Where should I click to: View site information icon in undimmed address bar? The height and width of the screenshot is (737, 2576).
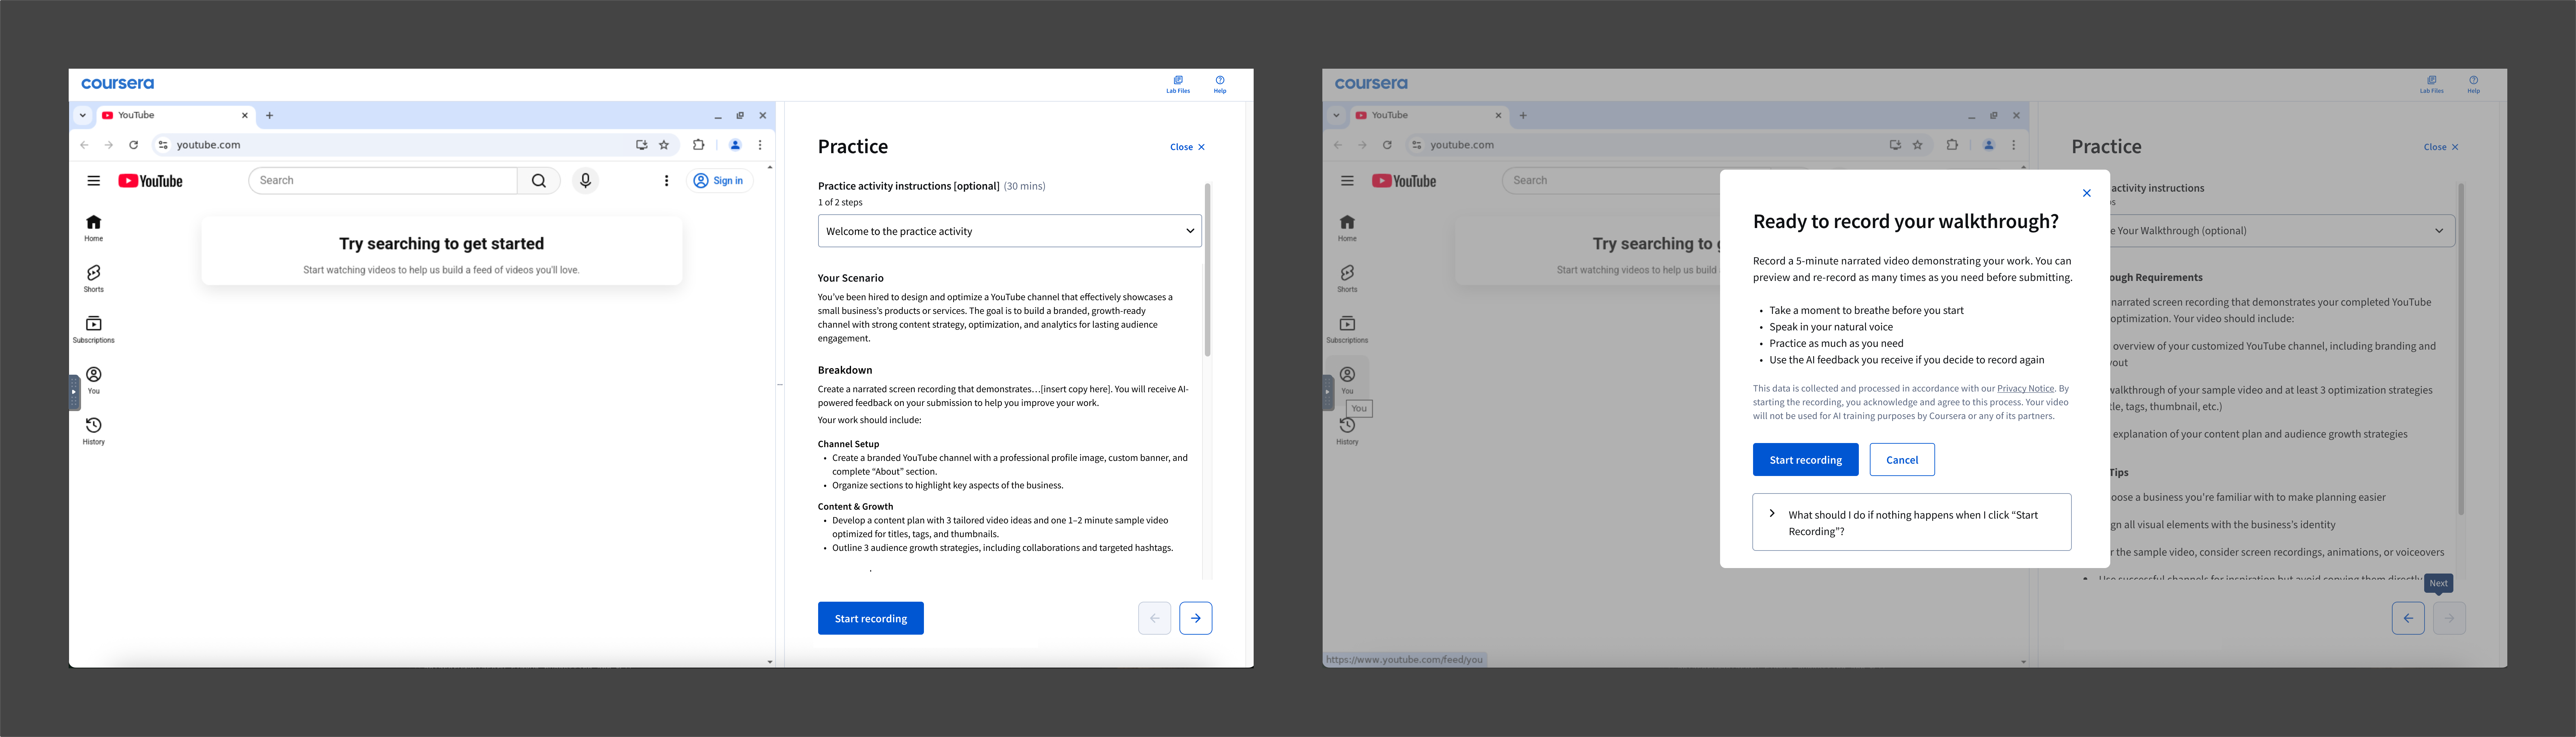(163, 145)
